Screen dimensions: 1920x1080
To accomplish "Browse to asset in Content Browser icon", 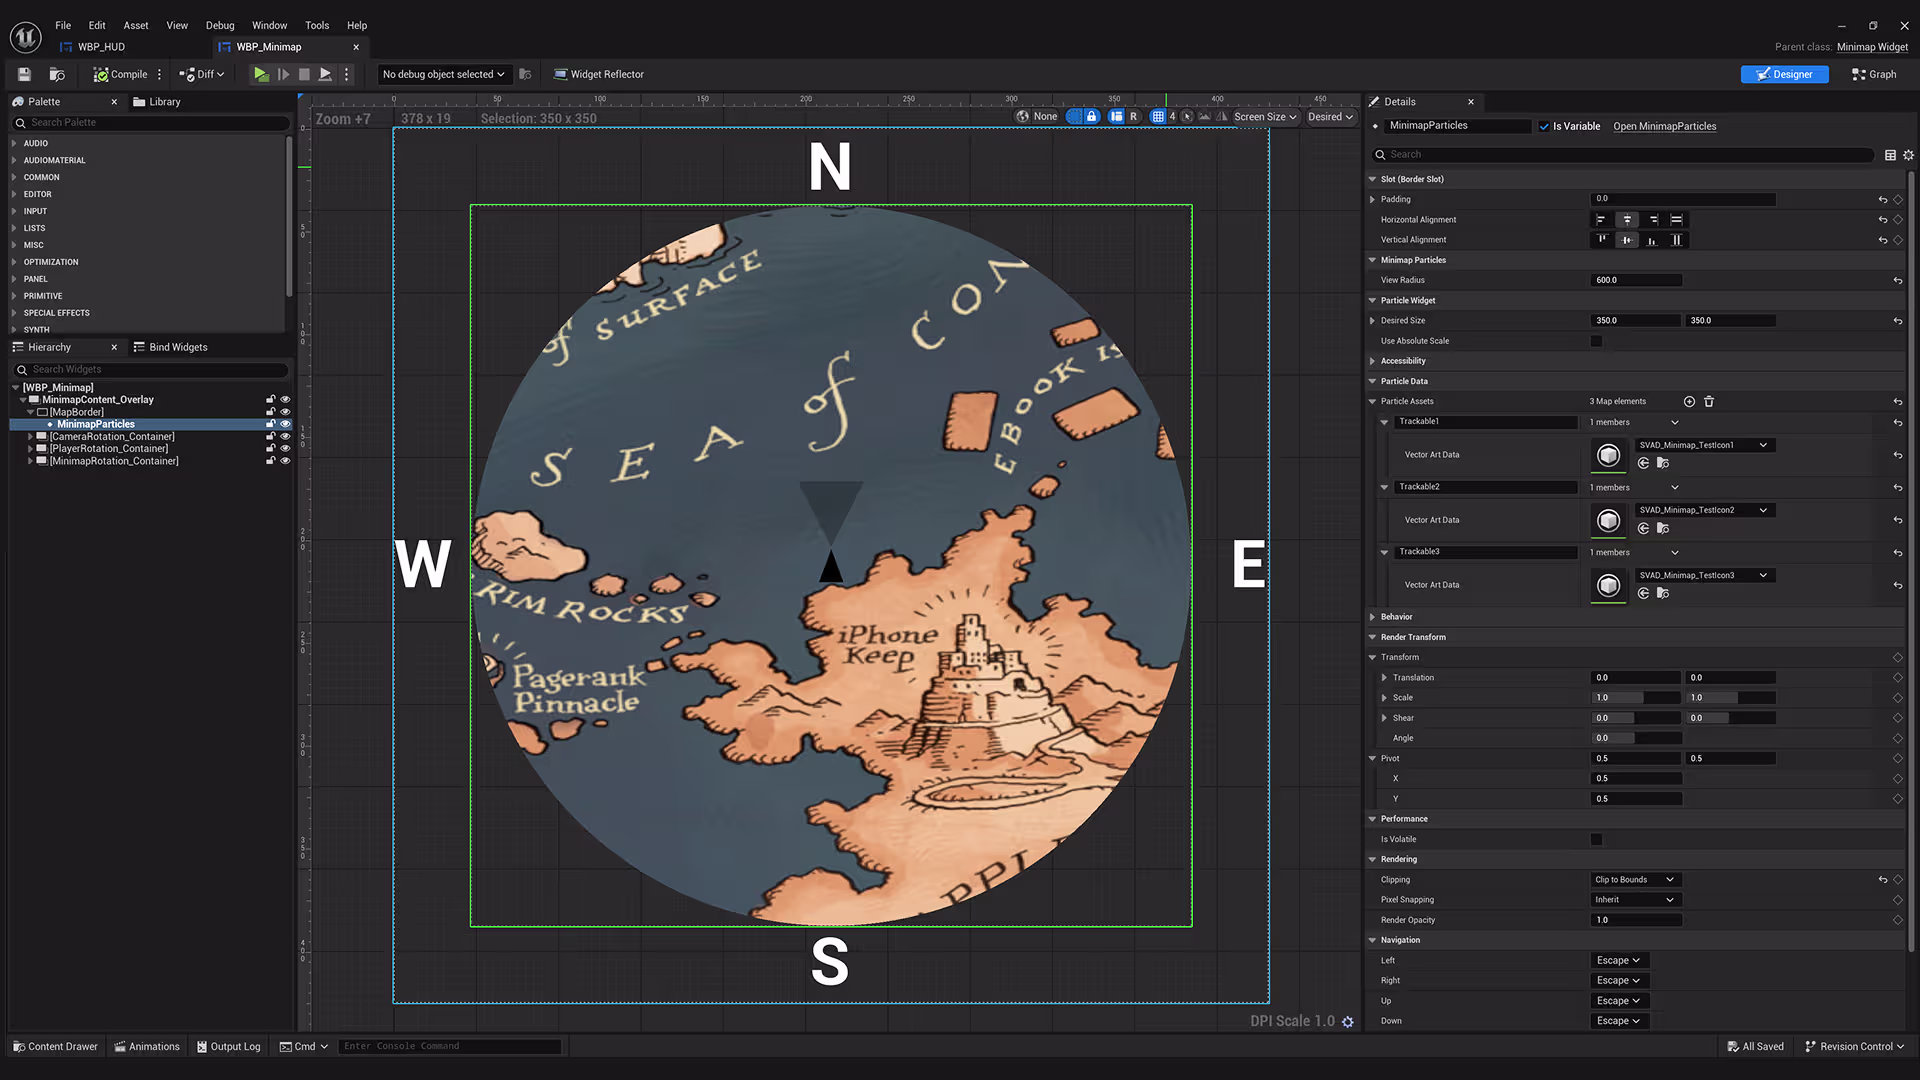I will click(57, 74).
